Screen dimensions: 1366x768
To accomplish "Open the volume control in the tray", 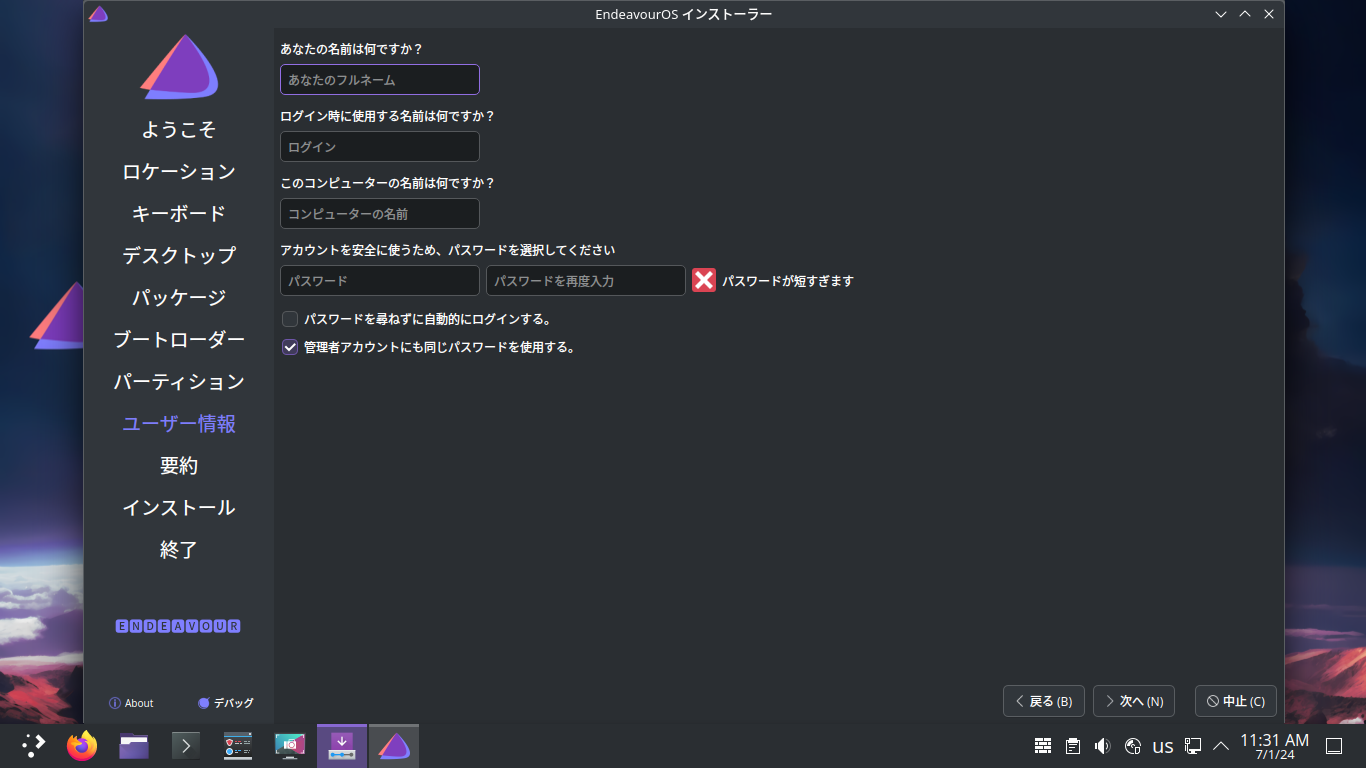I will click(1102, 746).
